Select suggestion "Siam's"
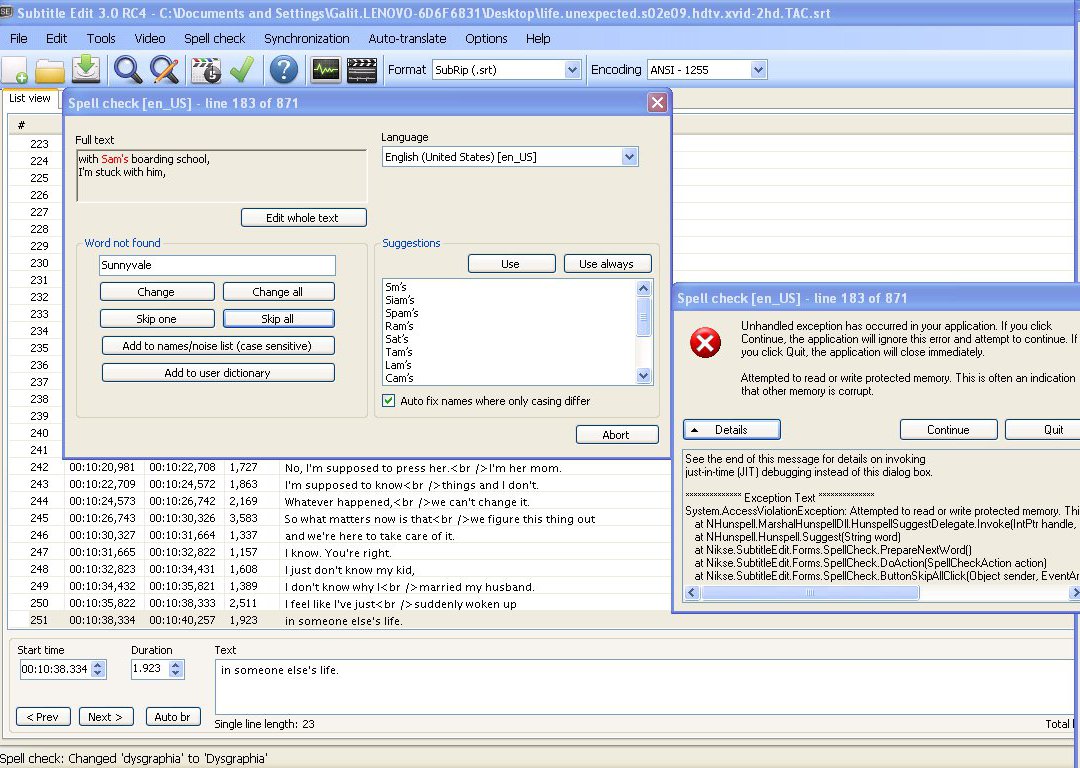 pos(400,300)
